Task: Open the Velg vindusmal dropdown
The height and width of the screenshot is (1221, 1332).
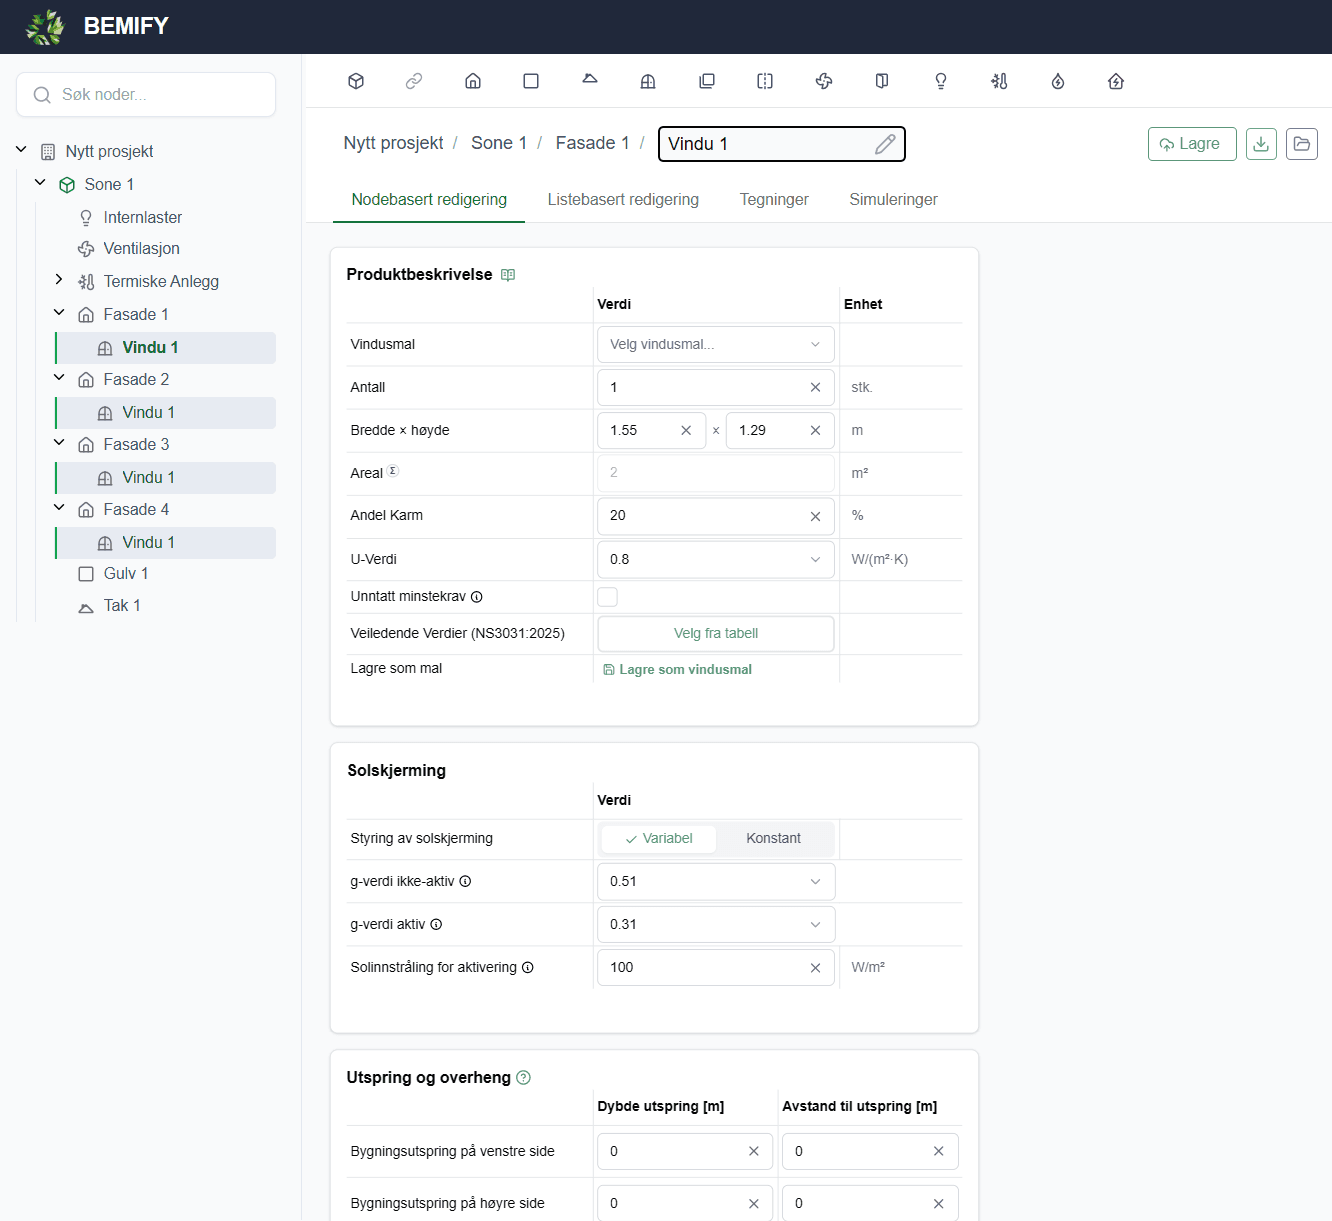Action: tap(716, 344)
